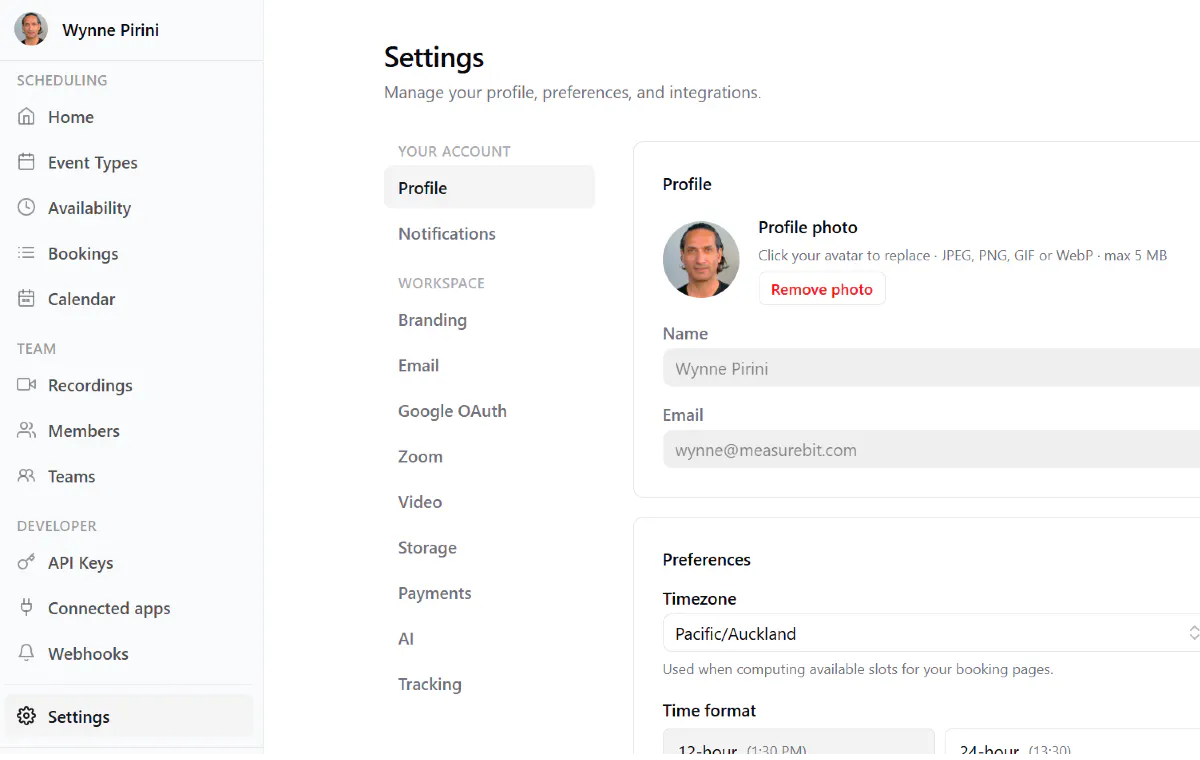Open the Pacific/Auckland timezone dropdown
This screenshot has width=1200, height=760.
[x=931, y=633]
